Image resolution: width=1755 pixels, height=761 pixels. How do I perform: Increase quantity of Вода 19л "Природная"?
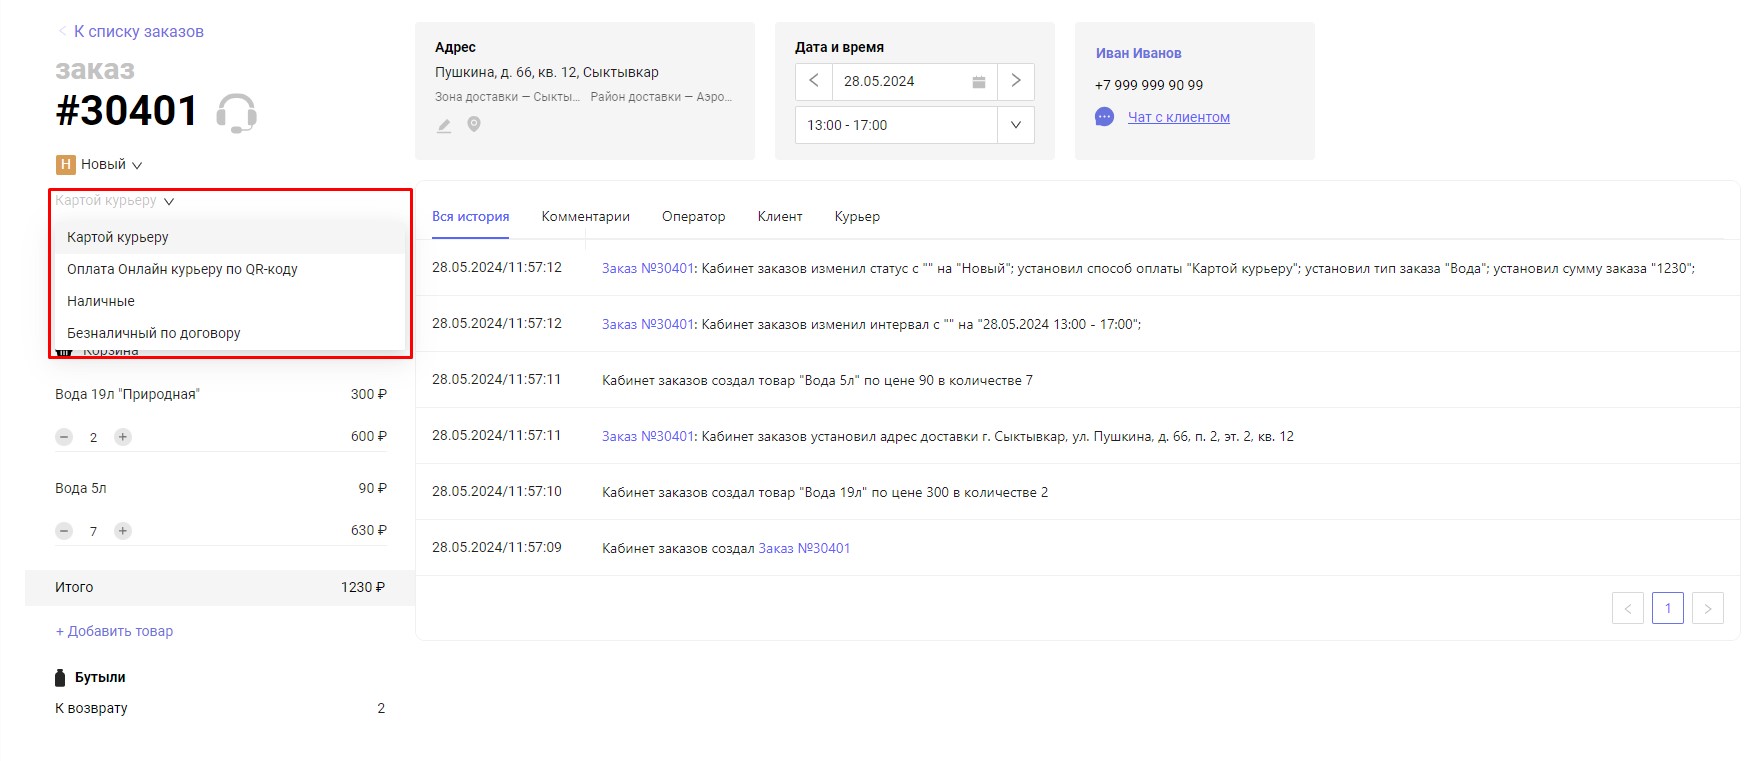point(123,437)
